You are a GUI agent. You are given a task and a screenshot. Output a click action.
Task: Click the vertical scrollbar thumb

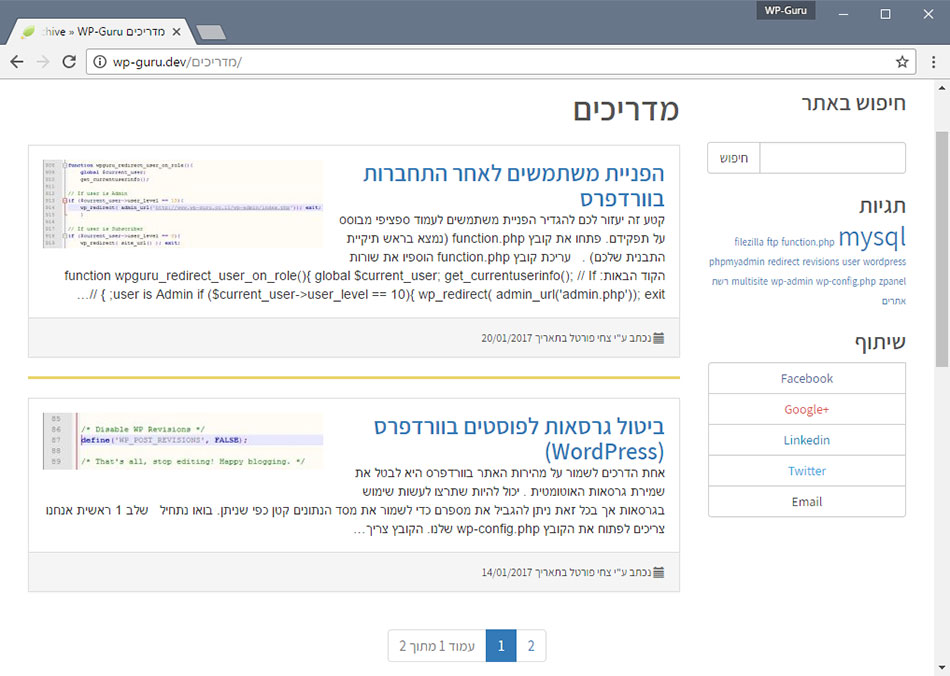(942, 249)
